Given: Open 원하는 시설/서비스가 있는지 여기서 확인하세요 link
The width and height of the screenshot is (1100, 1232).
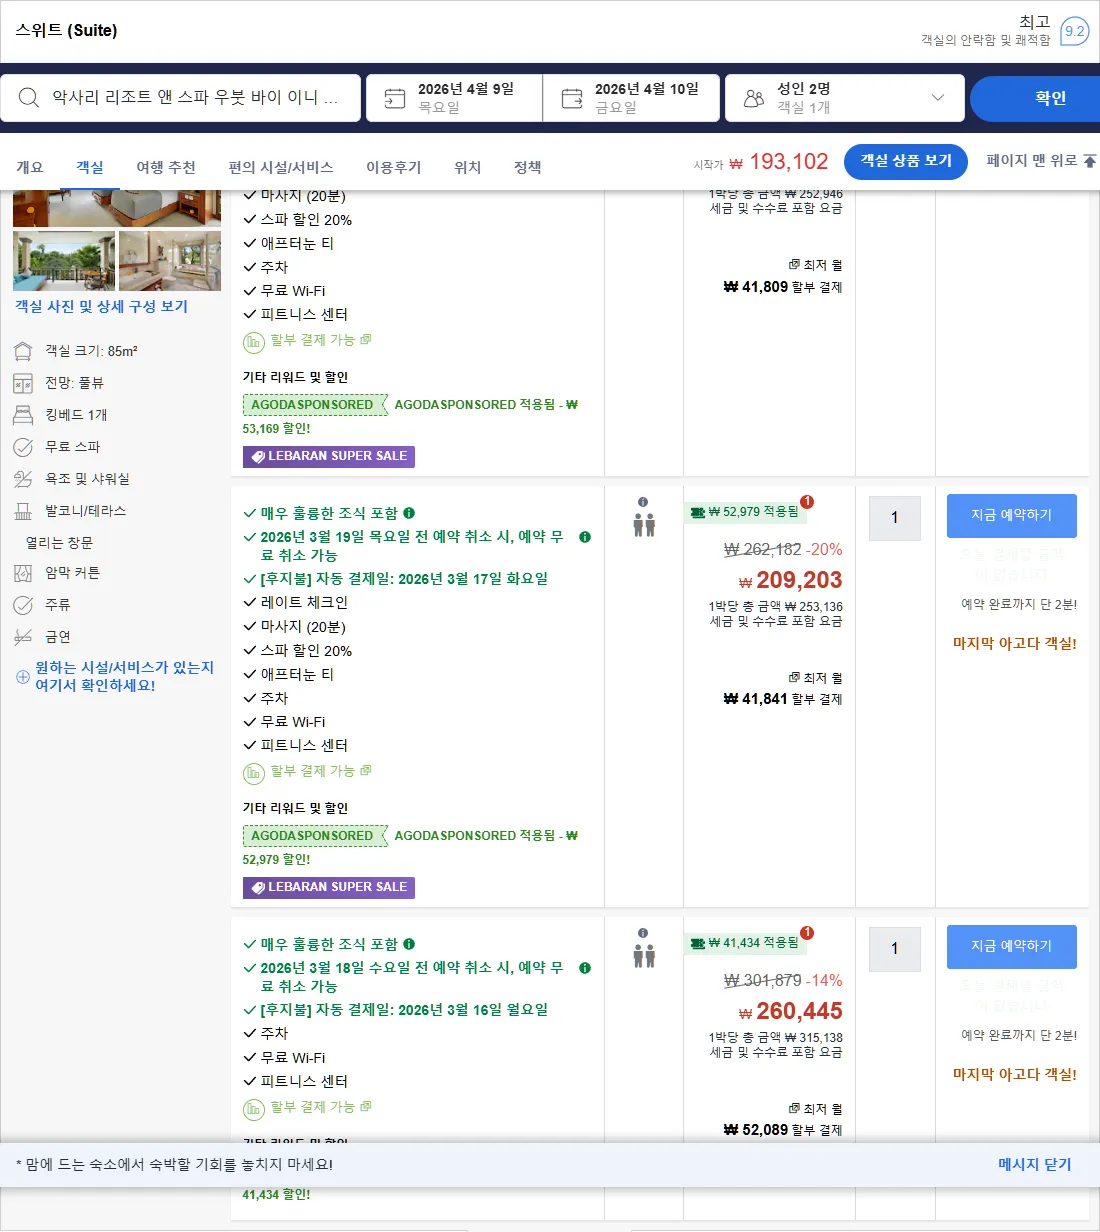Looking at the screenshot, I should click(125, 676).
